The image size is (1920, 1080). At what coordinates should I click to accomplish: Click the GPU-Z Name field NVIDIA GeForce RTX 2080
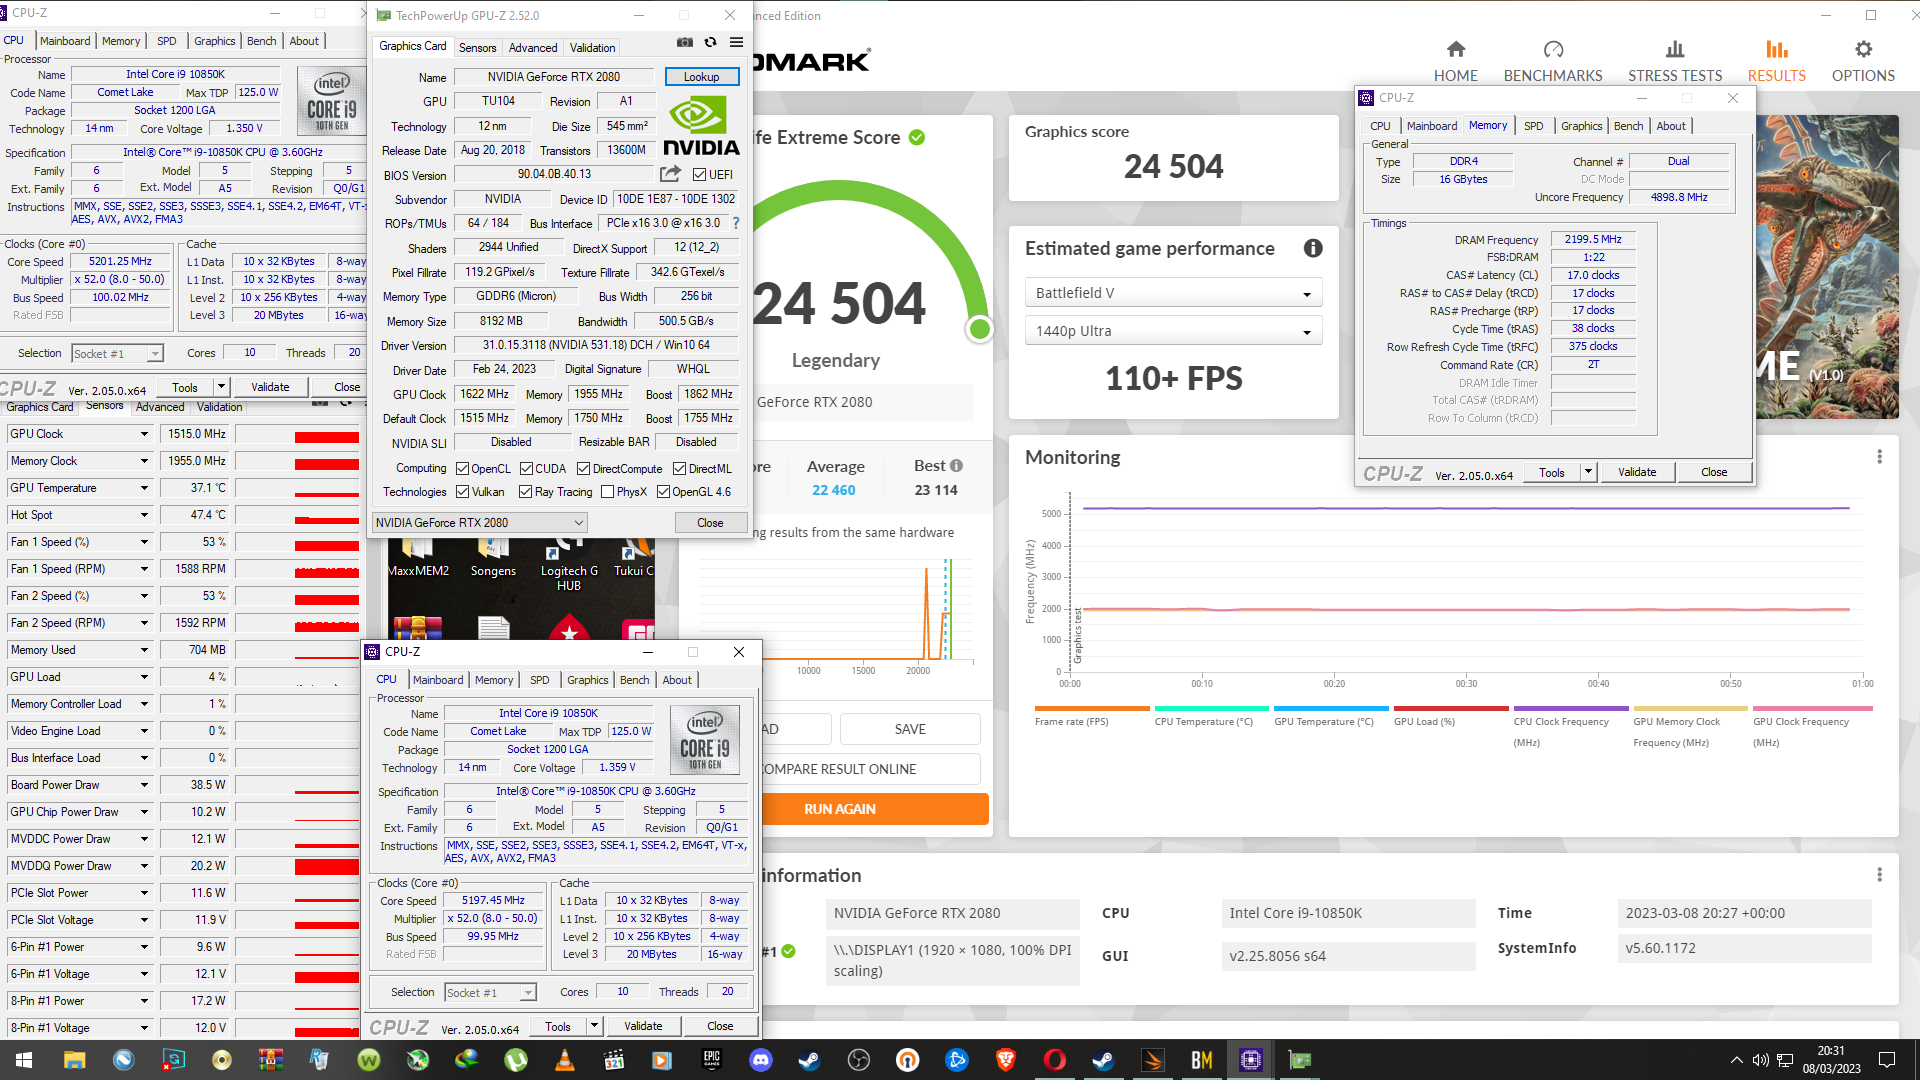(554, 77)
